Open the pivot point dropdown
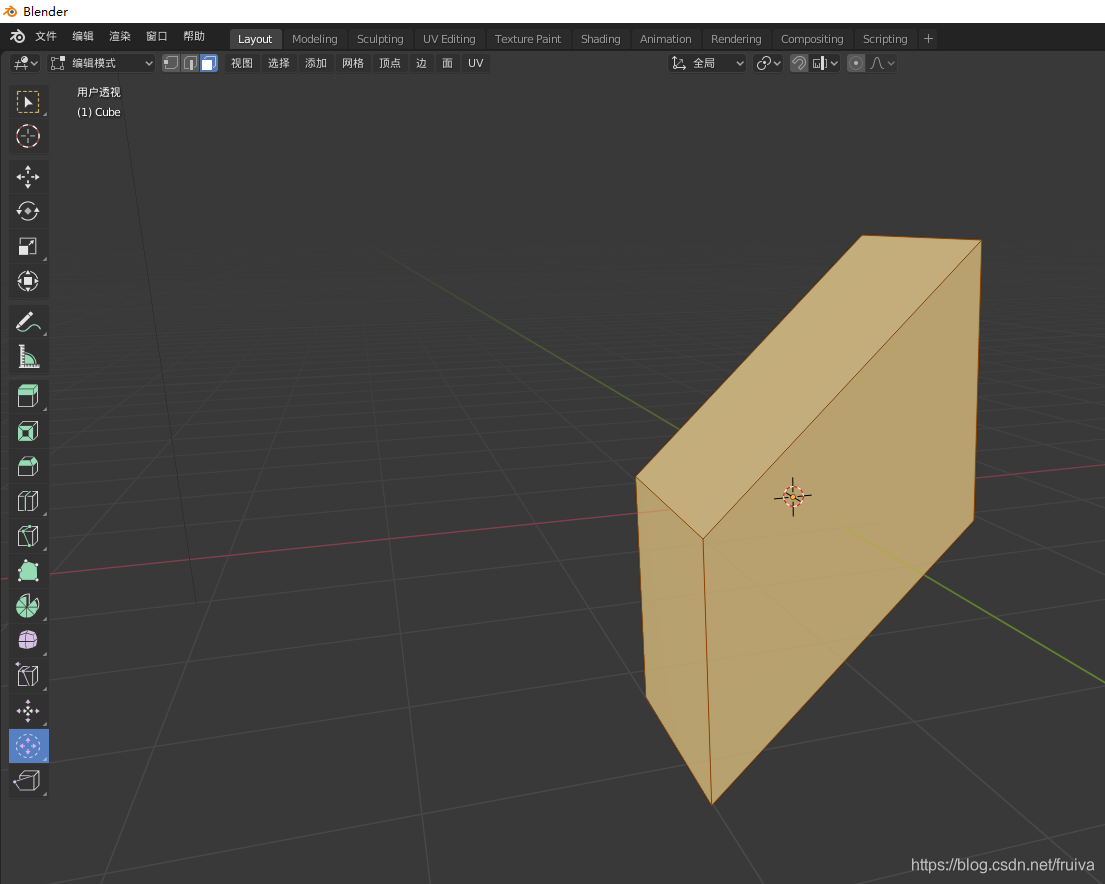The width and height of the screenshot is (1105, 884). tap(768, 63)
